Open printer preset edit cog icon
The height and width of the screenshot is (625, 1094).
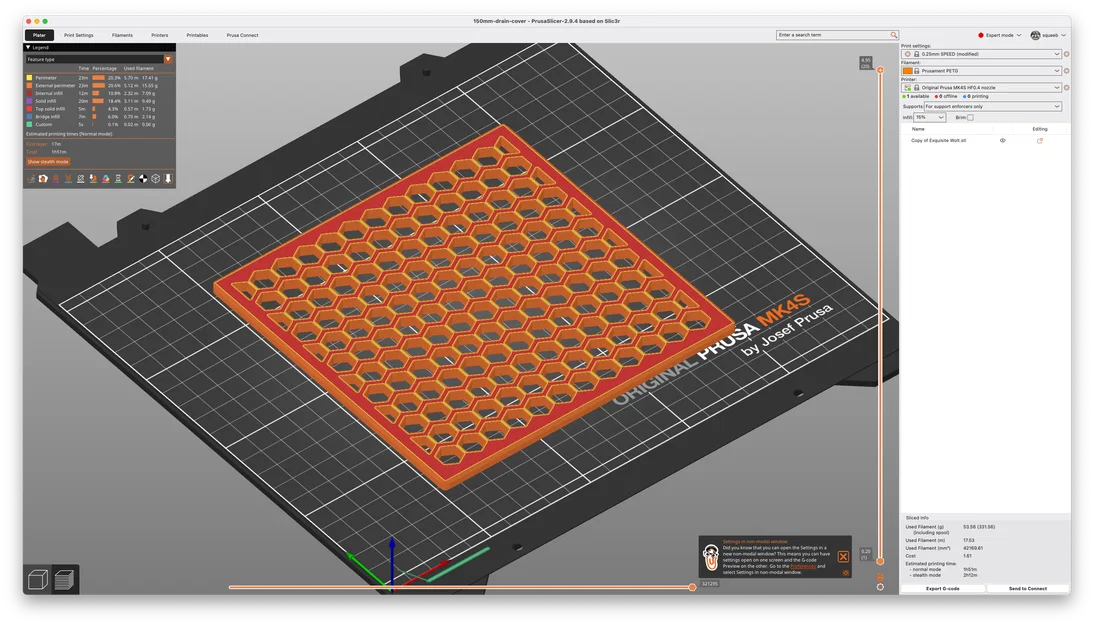point(1066,87)
